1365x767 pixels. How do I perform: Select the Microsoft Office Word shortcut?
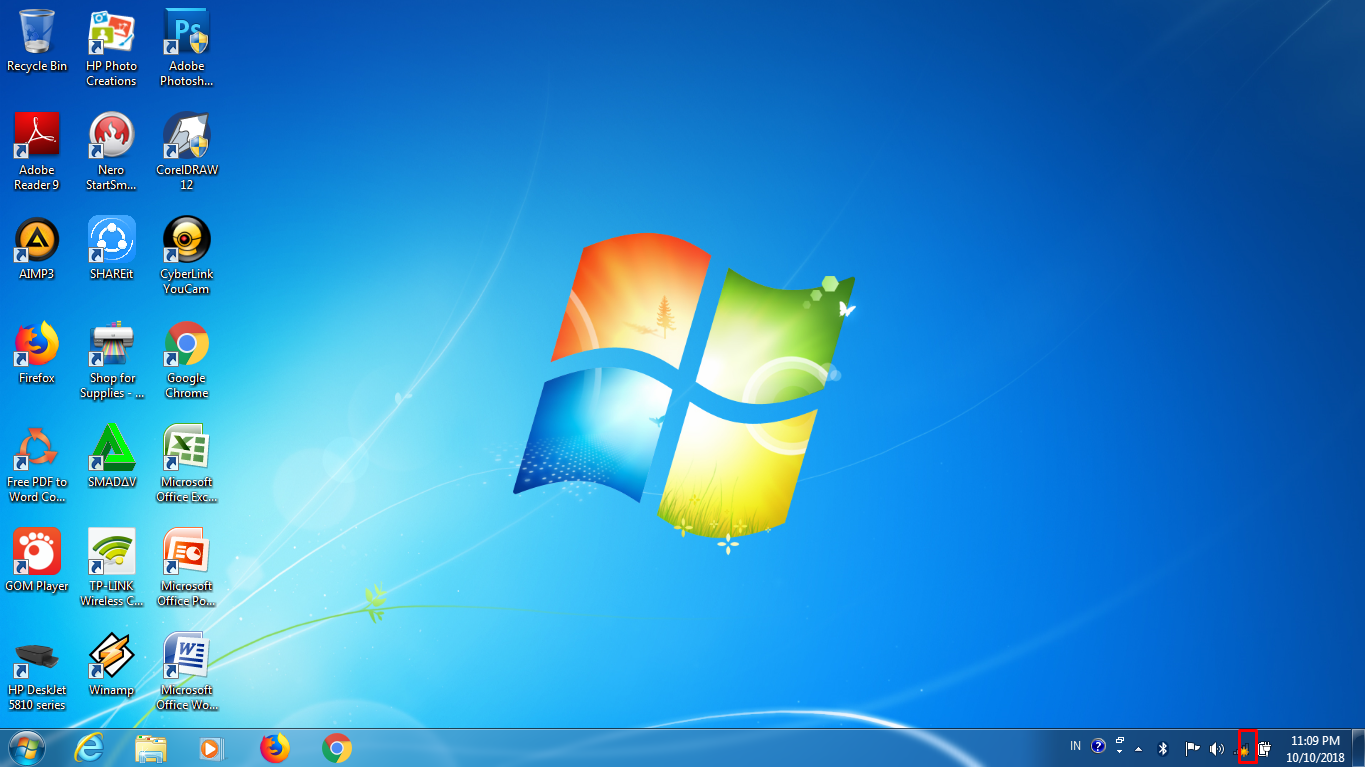pyautogui.click(x=187, y=672)
